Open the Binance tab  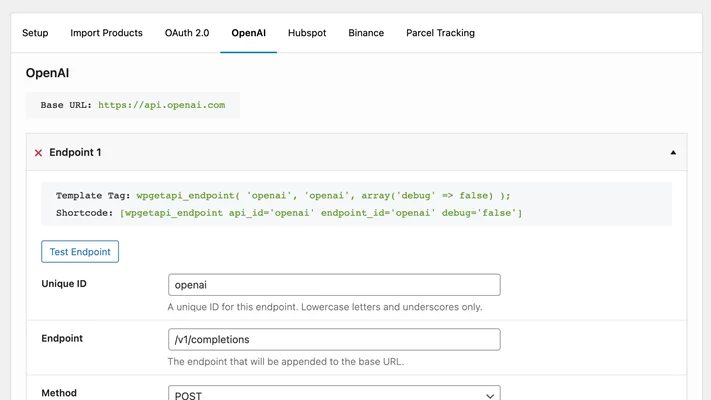point(366,33)
